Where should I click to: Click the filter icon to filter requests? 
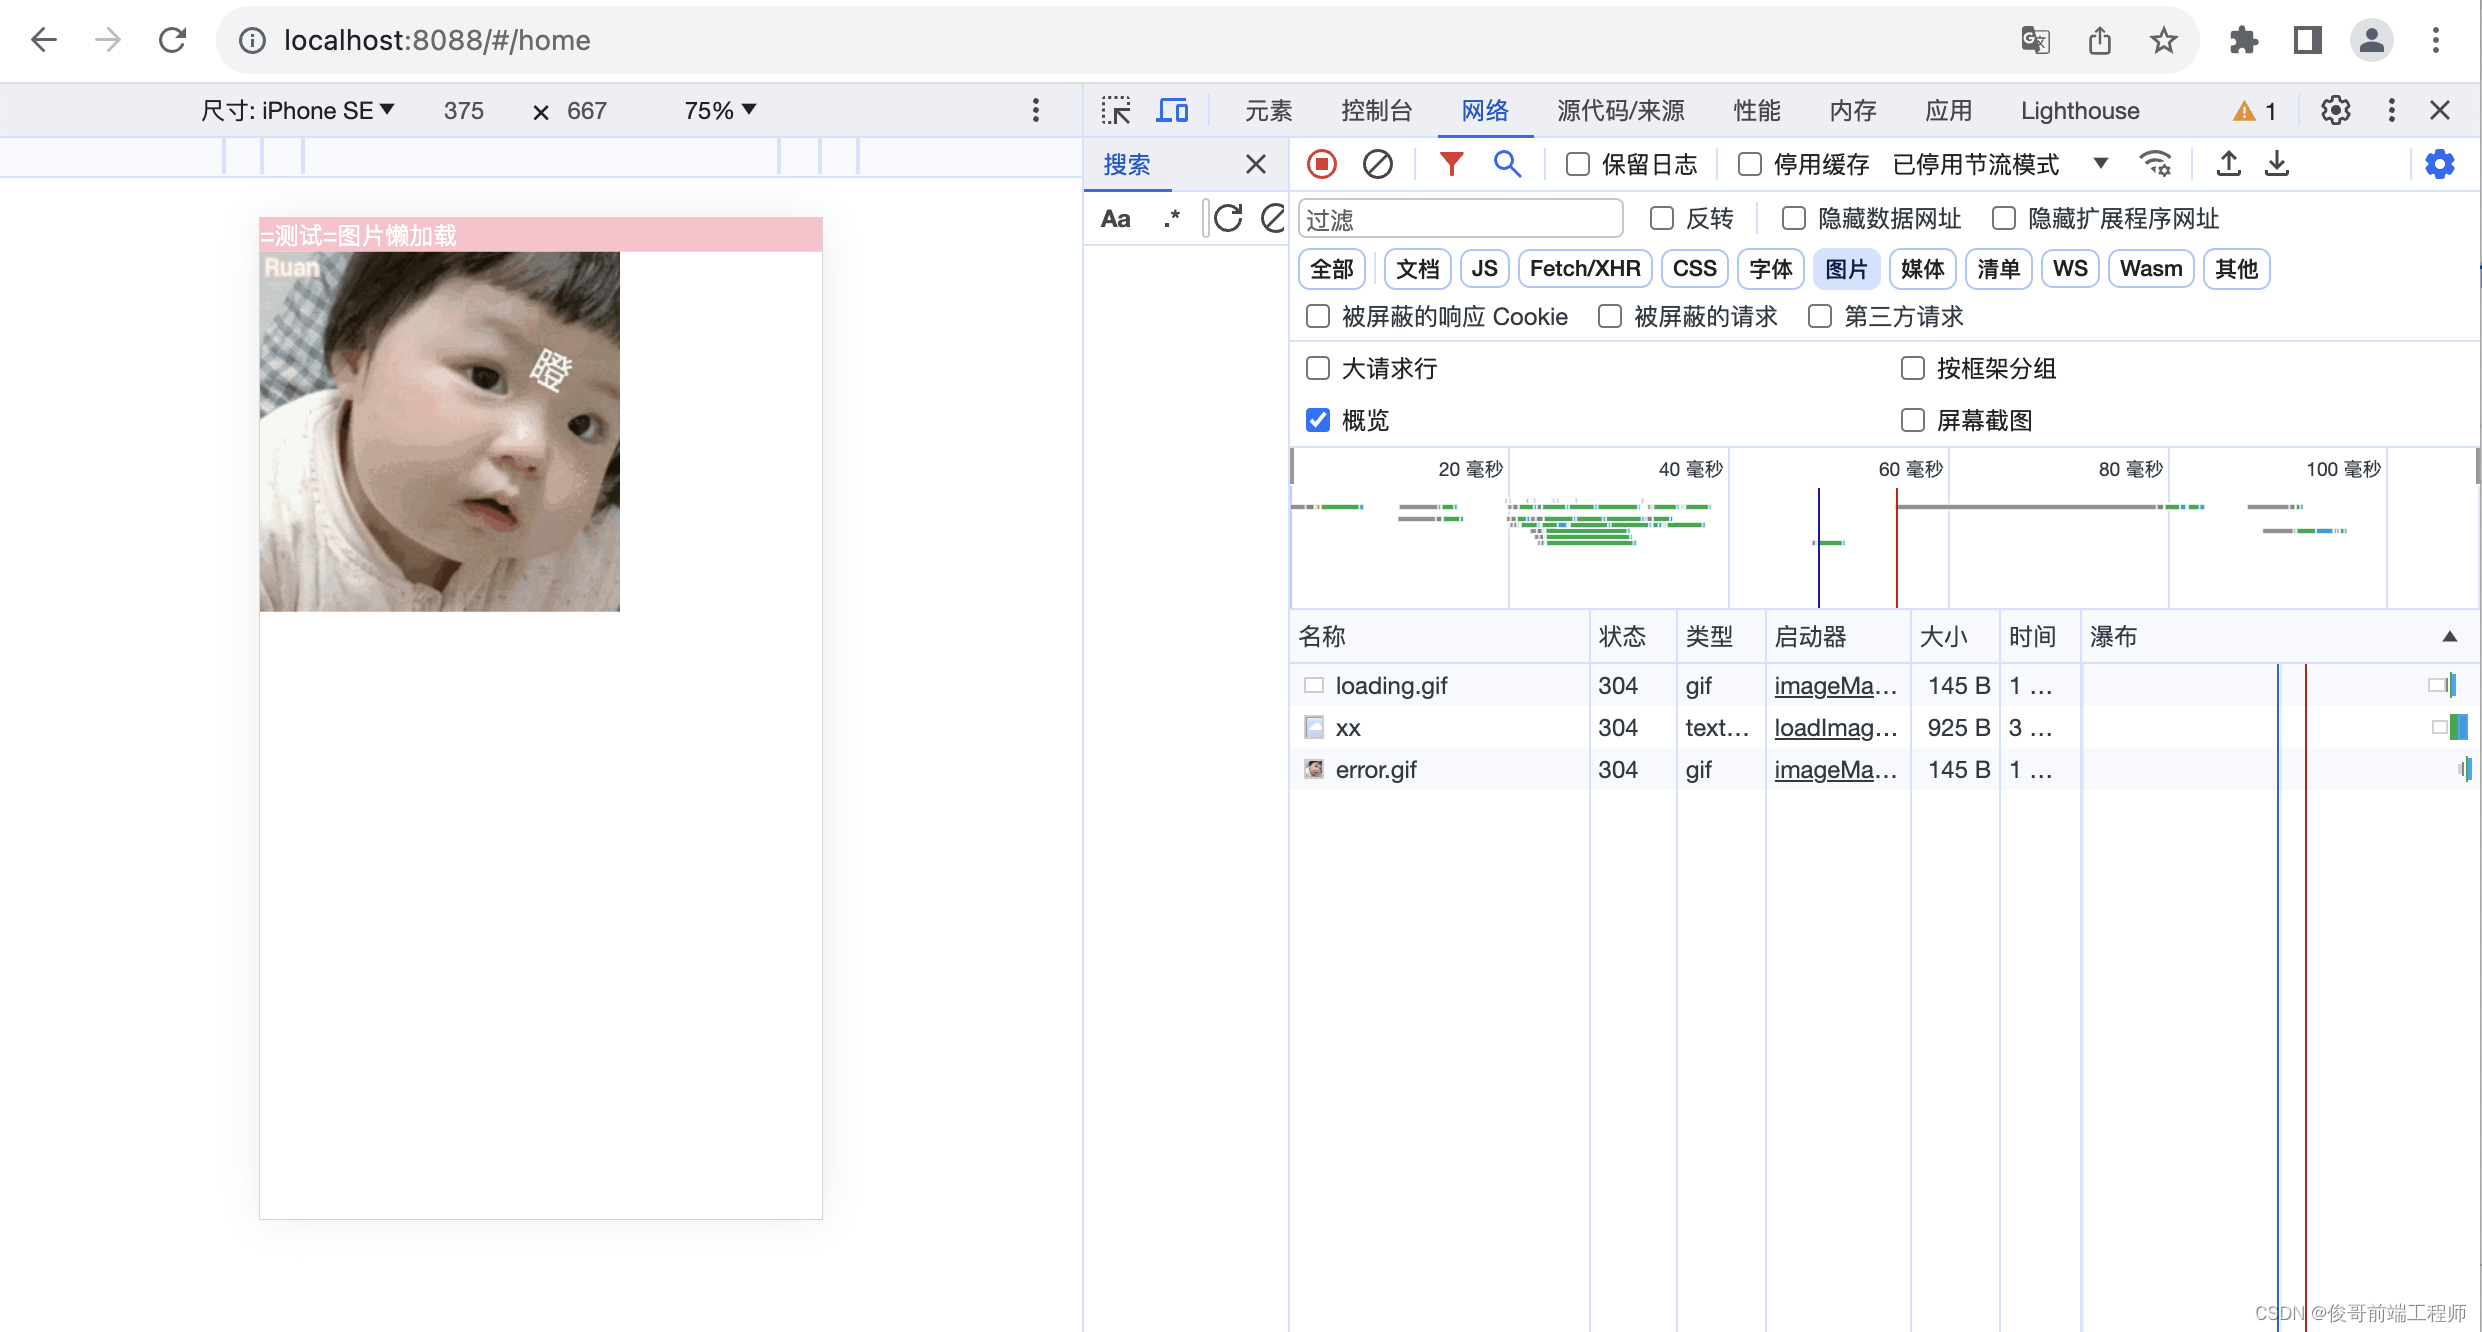click(1453, 163)
